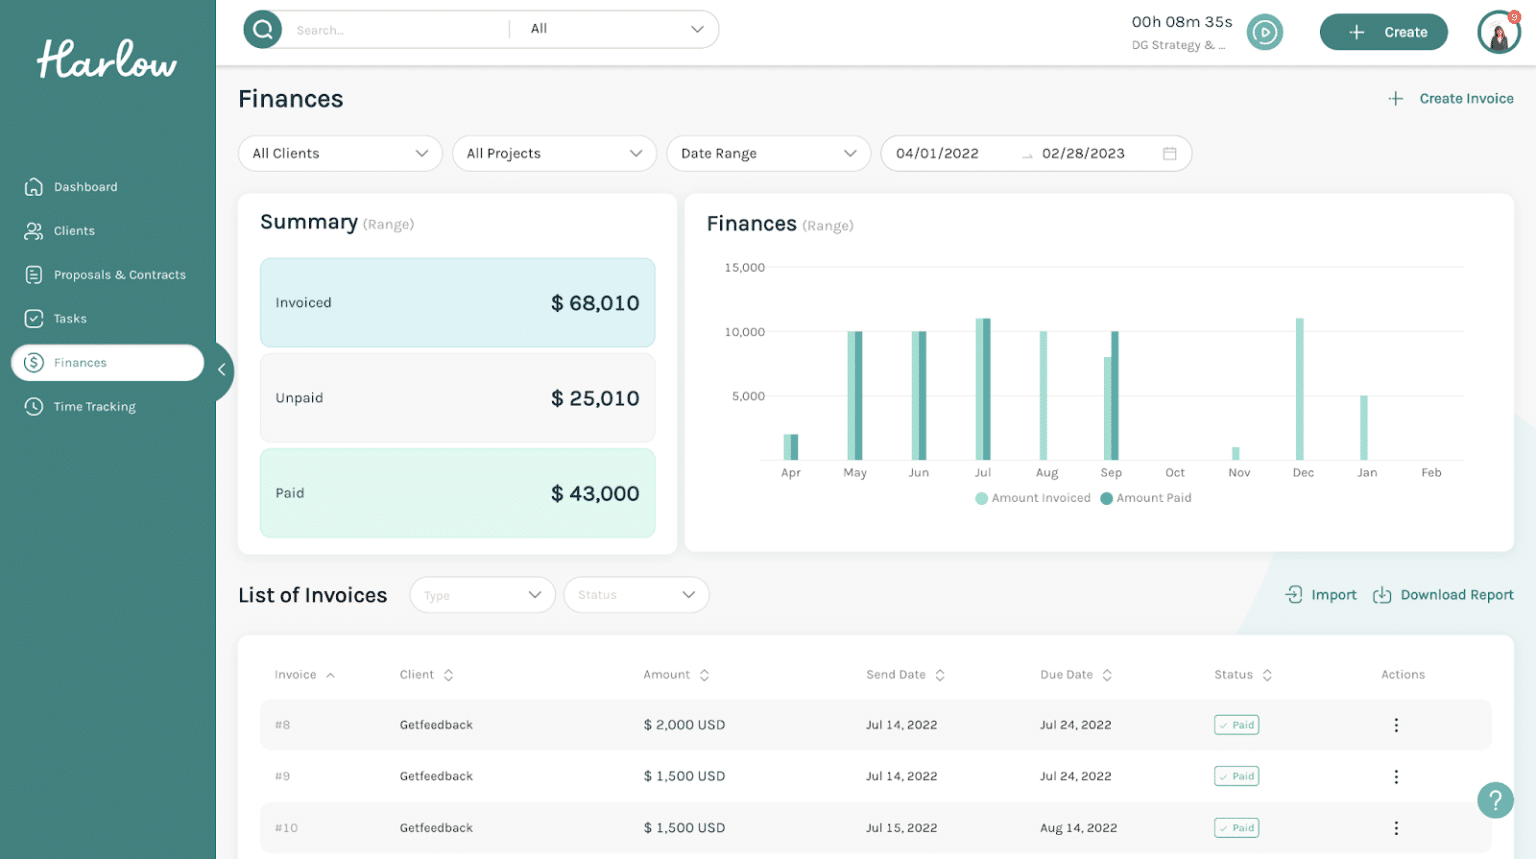Collapse the sidebar using the chevron arrow

pyautogui.click(x=222, y=369)
